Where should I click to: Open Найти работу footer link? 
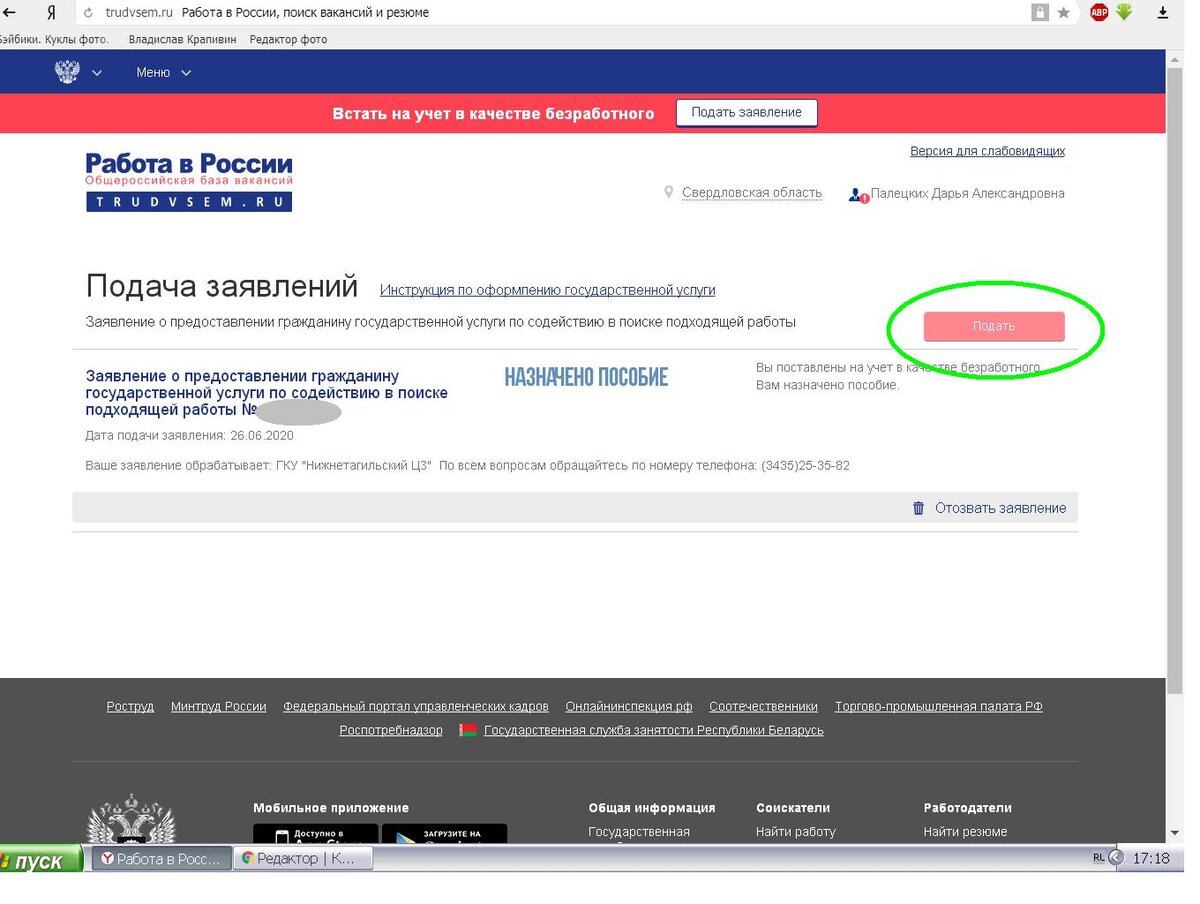(x=796, y=832)
